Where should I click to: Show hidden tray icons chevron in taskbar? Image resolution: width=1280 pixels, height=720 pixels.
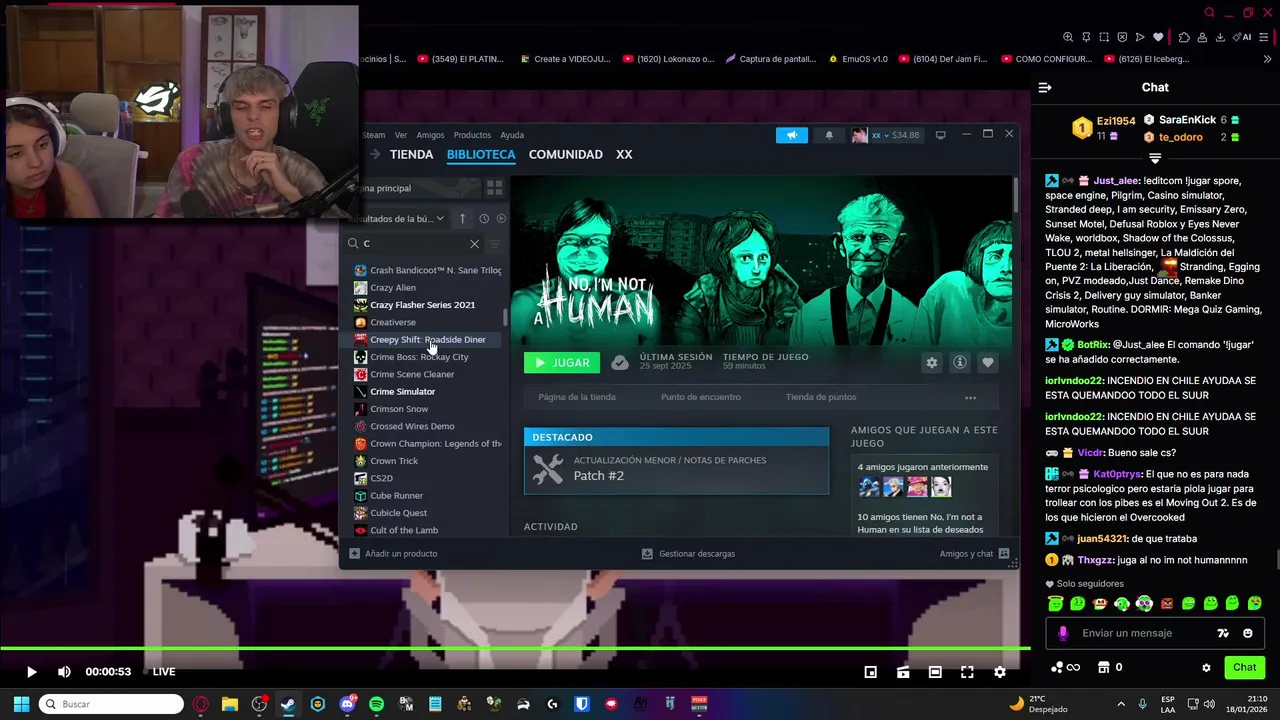click(x=1120, y=704)
